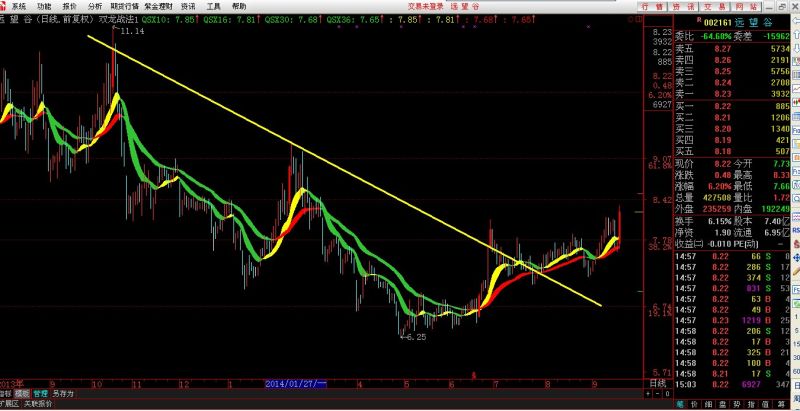Click the 双龙战法1 indicator name label

[118, 19]
